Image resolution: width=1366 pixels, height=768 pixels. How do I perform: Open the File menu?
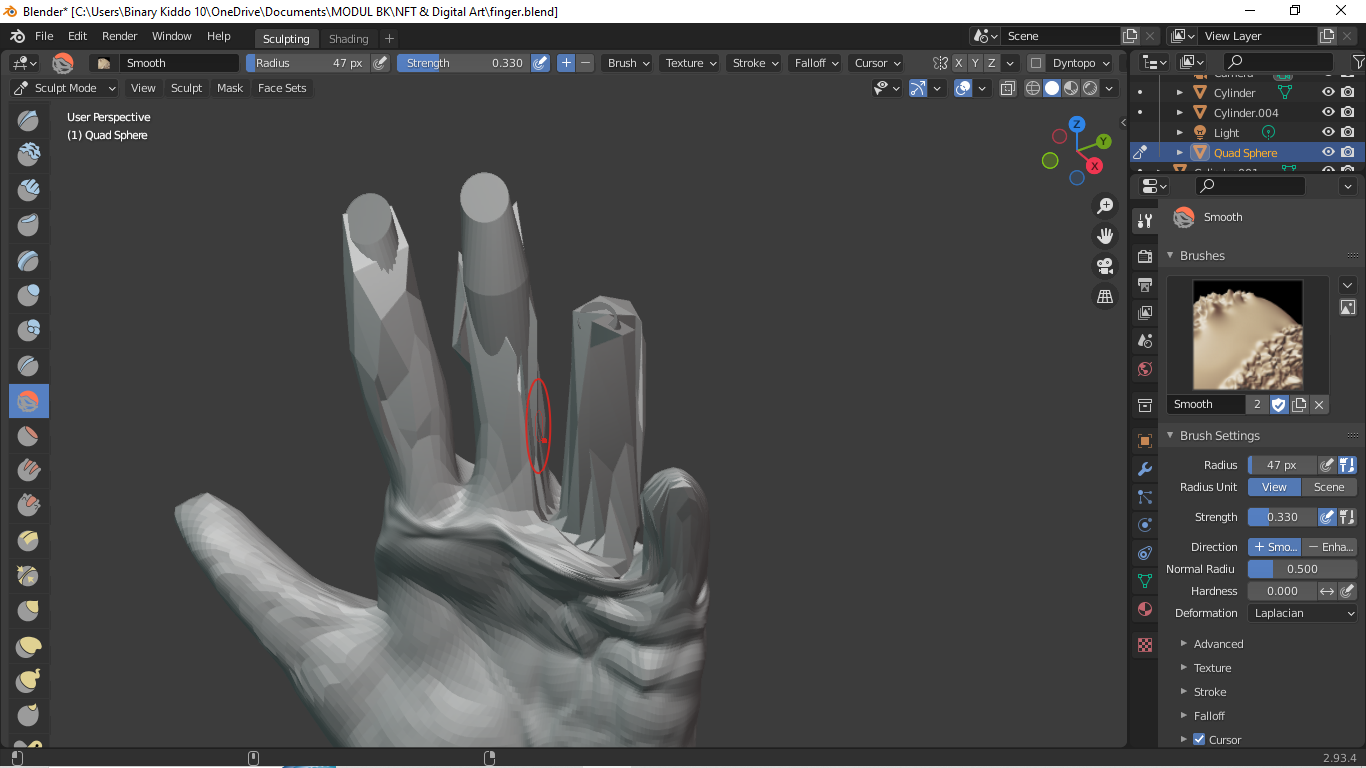(x=44, y=36)
